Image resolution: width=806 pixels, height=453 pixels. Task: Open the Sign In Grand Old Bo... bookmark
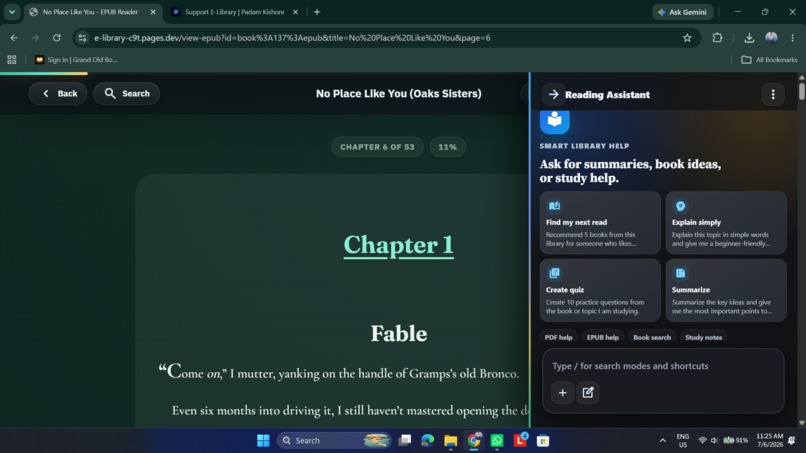pos(76,60)
